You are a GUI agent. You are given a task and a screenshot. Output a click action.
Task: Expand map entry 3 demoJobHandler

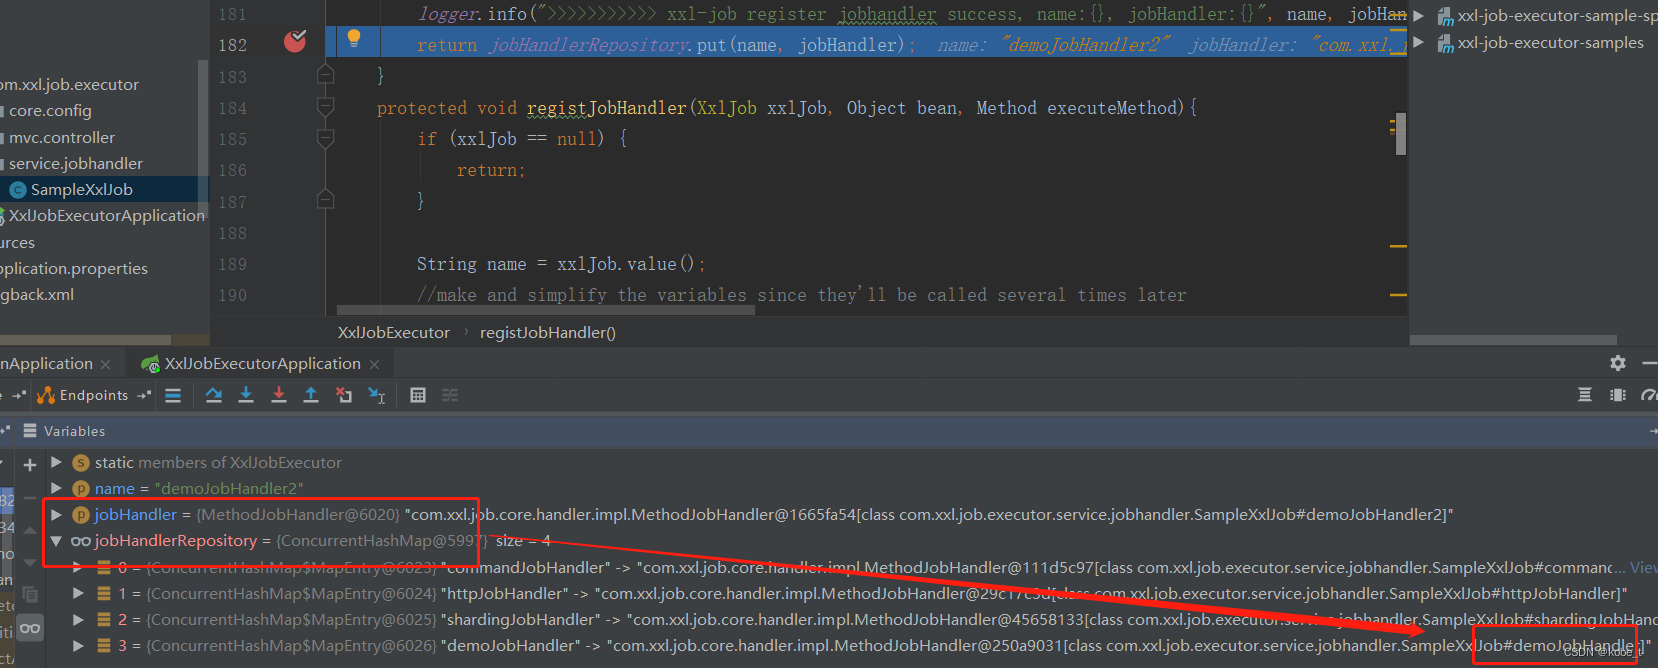tap(78, 645)
